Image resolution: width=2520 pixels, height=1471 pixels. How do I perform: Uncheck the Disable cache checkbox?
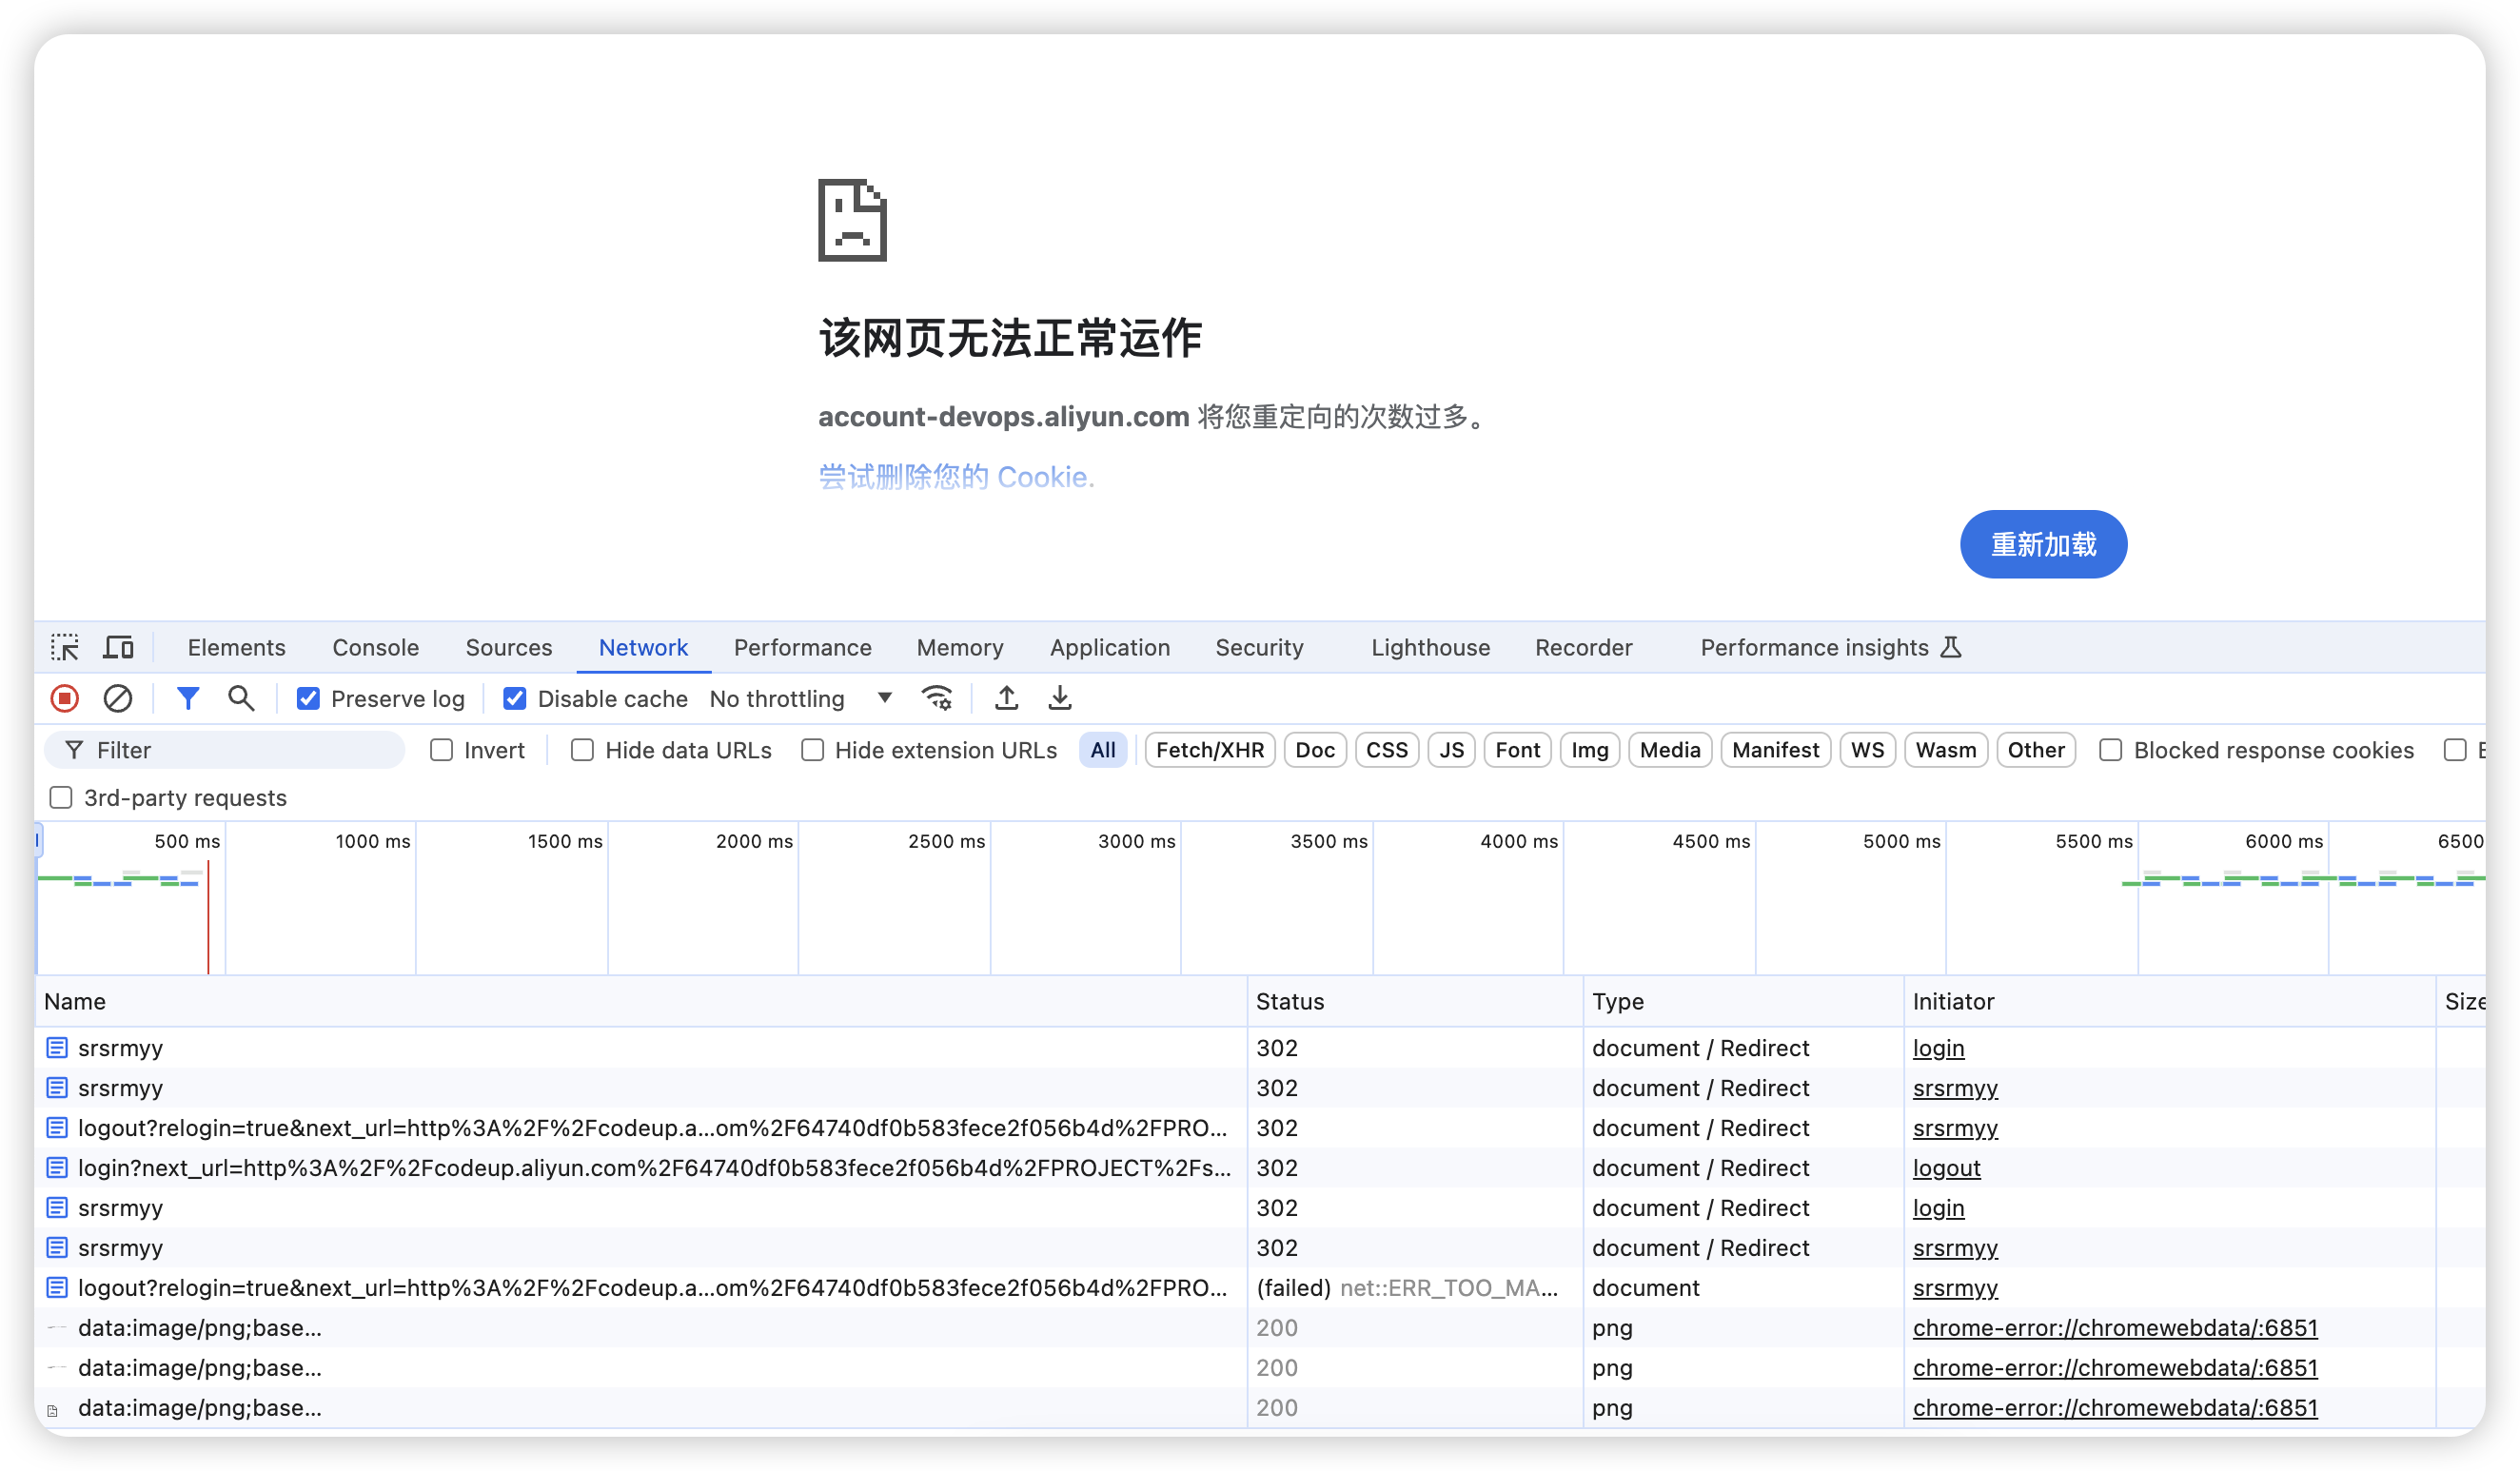[x=515, y=699]
